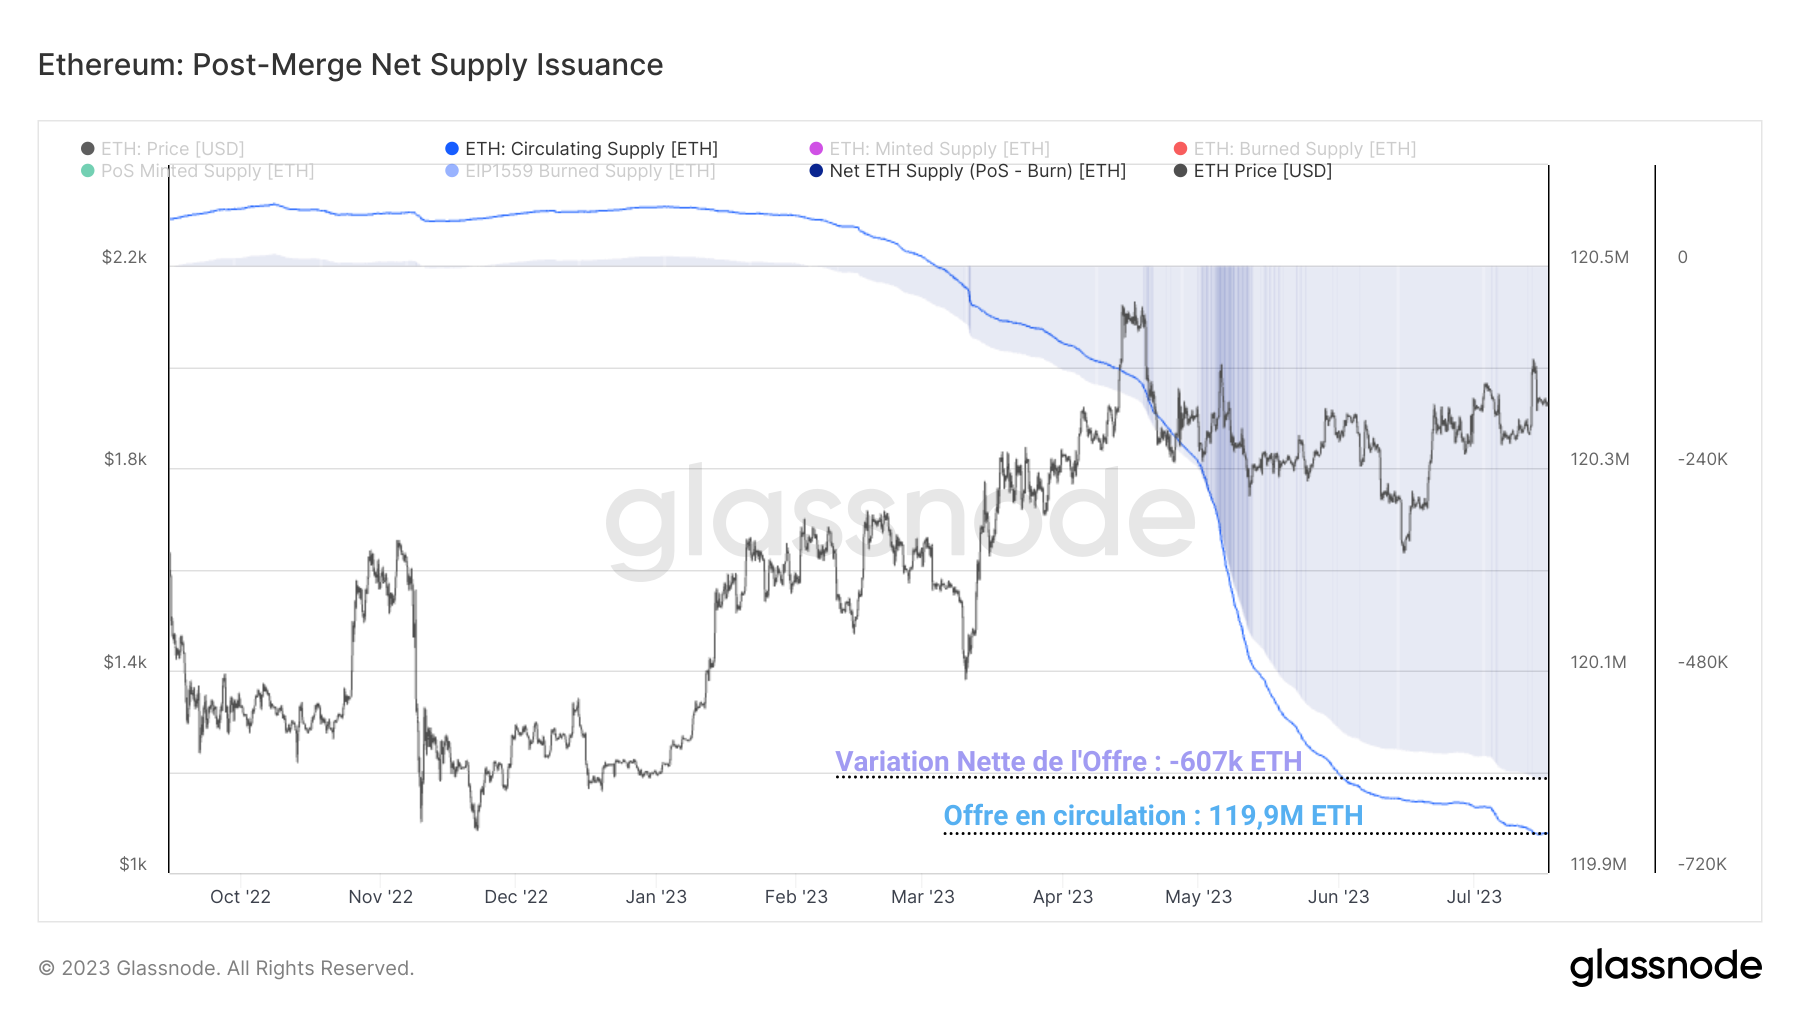The image size is (1800, 1013).
Task: Click the EIP1559 Burned Supply legend dot
Action: pos(452,171)
